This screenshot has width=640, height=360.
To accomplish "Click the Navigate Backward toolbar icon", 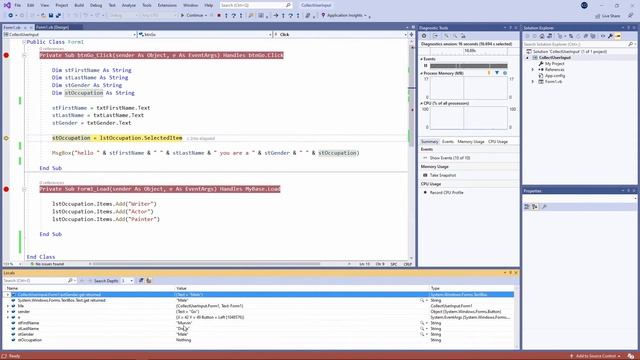I will [x=11, y=16].
